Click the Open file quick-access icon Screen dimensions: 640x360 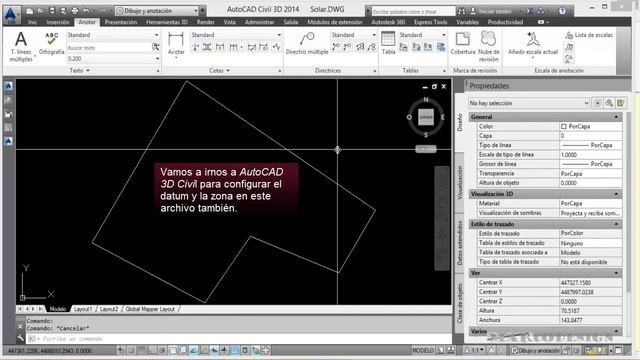coord(40,11)
